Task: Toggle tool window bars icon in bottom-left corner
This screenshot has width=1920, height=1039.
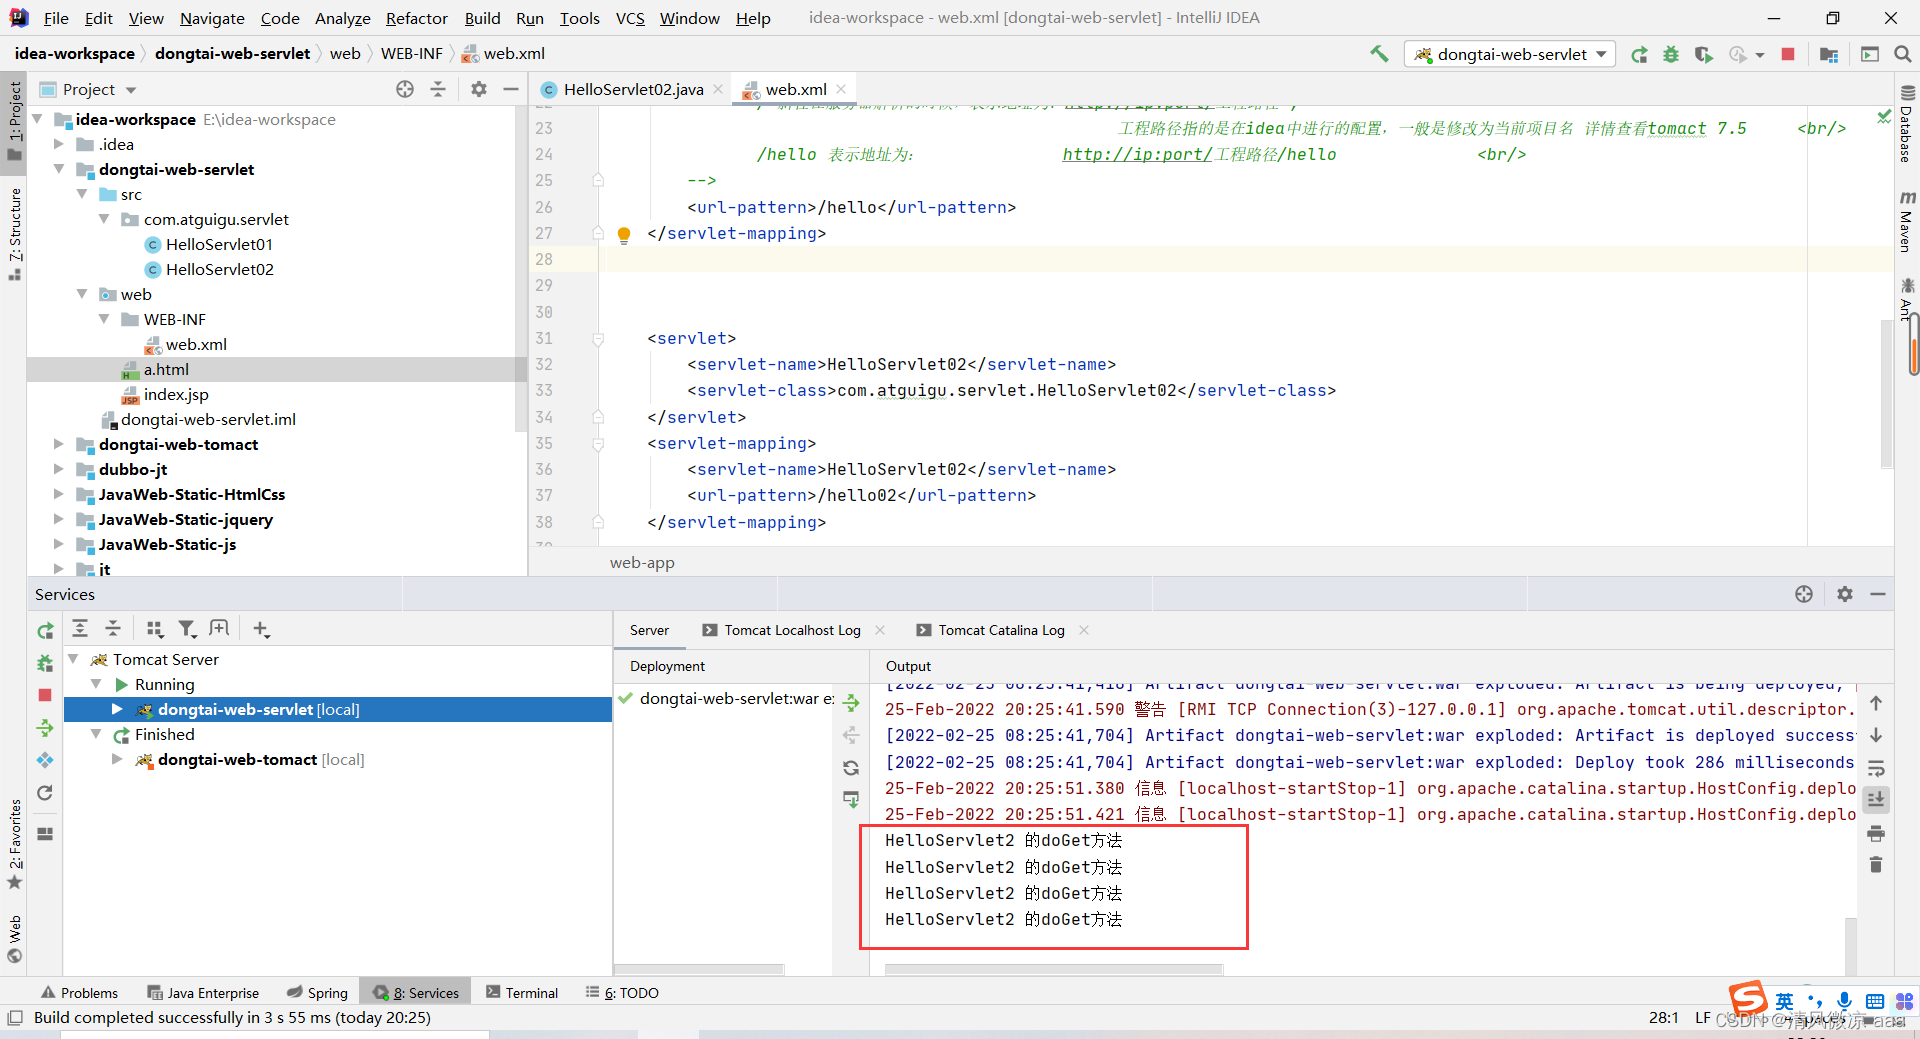Action: point(14,1018)
